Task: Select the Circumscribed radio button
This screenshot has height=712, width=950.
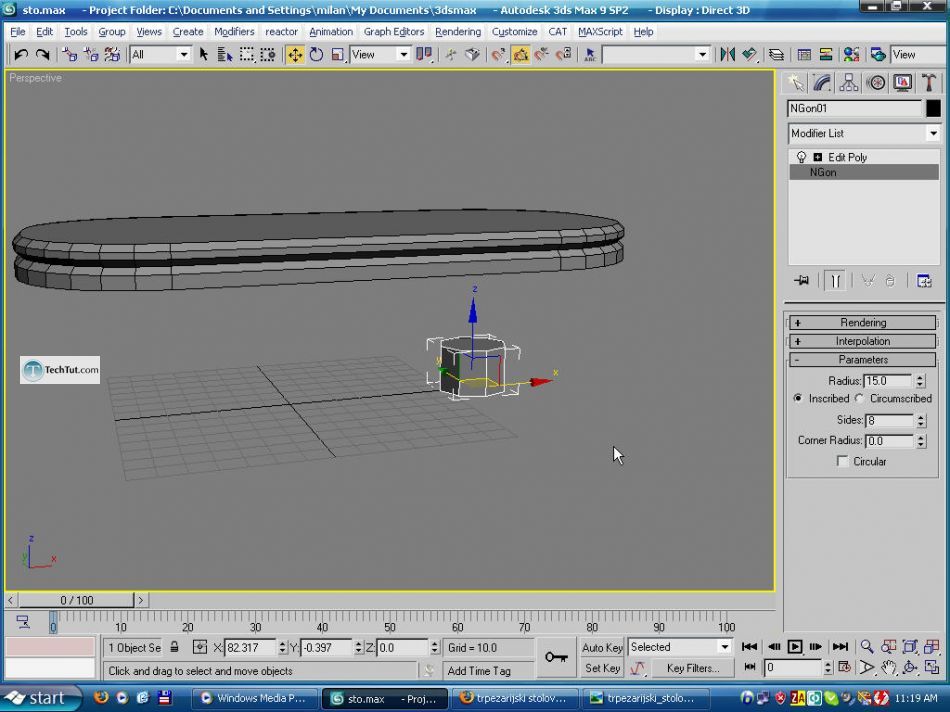Action: (x=860, y=398)
